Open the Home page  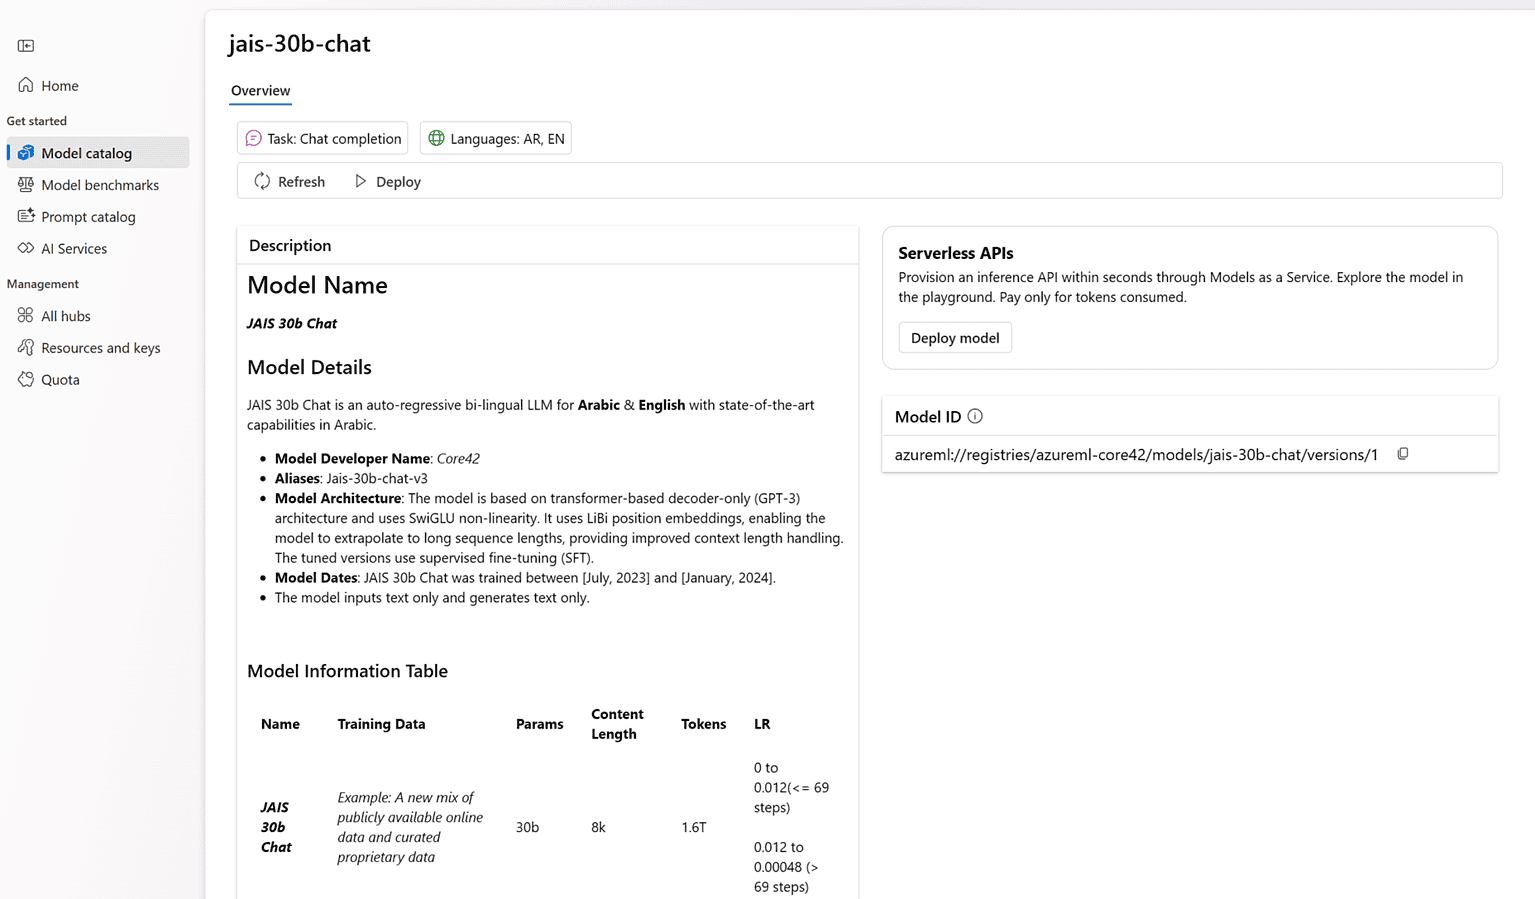(59, 85)
